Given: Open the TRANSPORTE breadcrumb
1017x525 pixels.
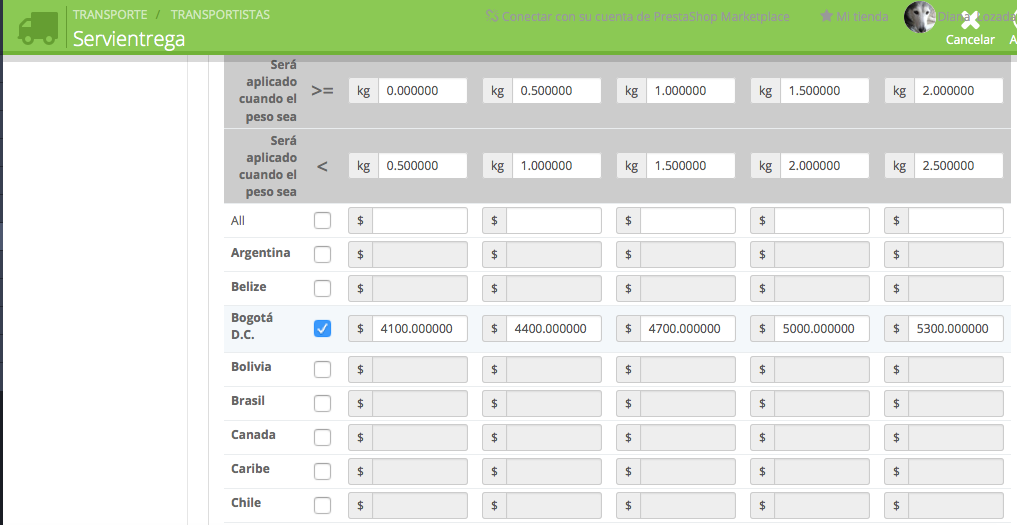Looking at the screenshot, I should pos(110,14).
